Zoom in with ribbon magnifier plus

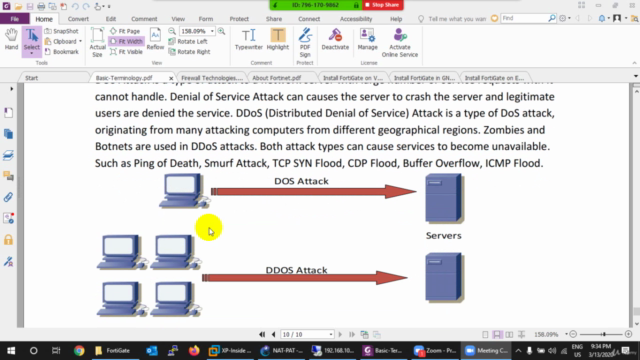tap(221, 31)
